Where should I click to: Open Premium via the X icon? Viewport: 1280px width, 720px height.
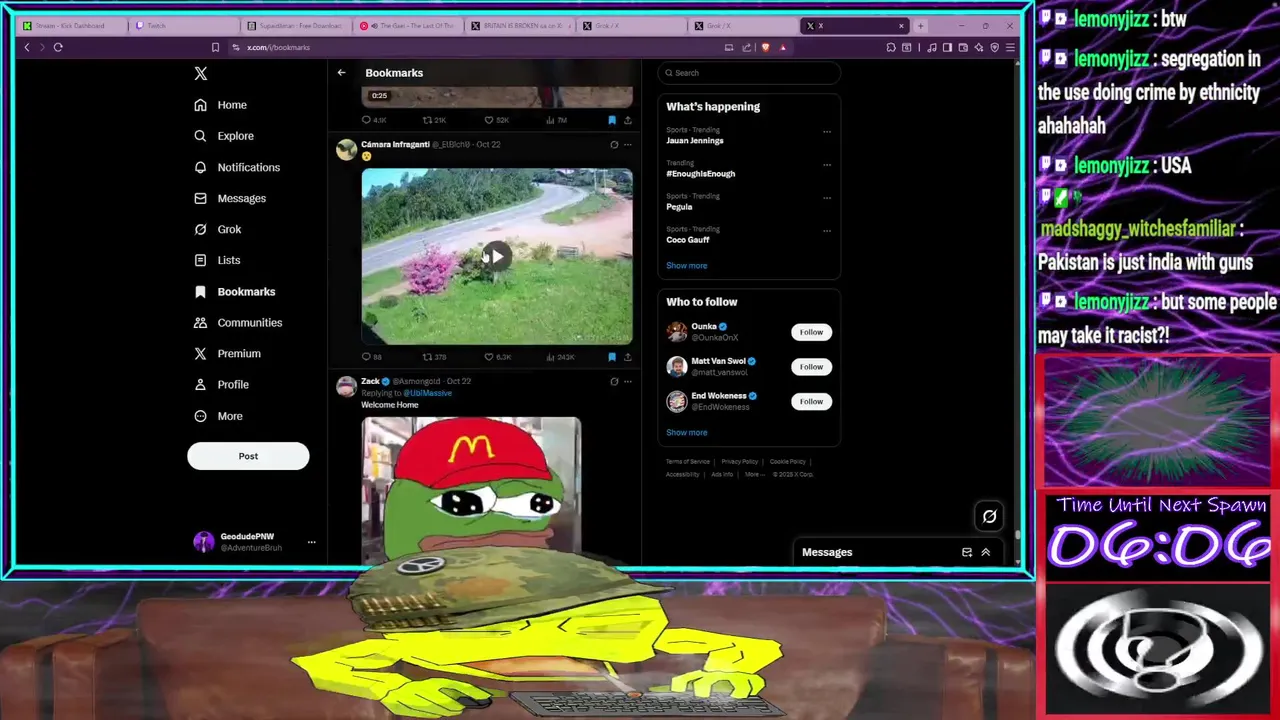click(x=201, y=353)
